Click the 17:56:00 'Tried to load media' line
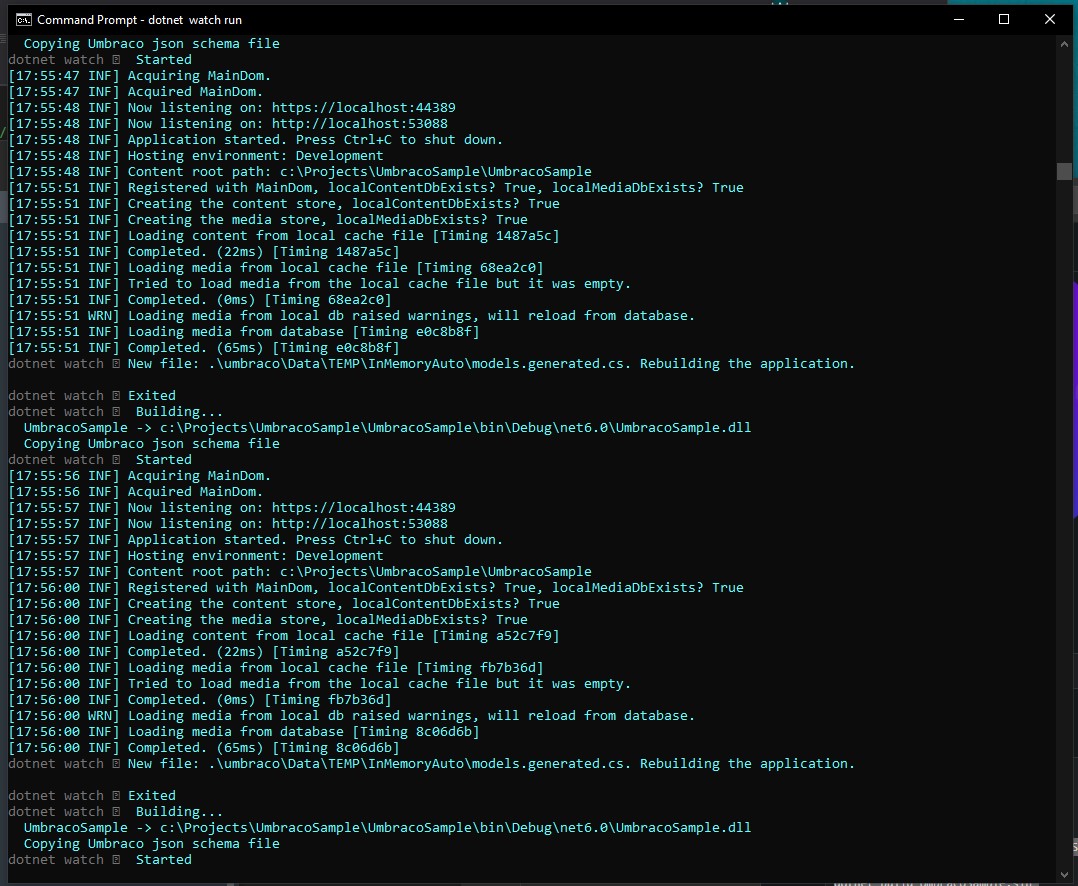The height and width of the screenshot is (886, 1078). point(320,684)
